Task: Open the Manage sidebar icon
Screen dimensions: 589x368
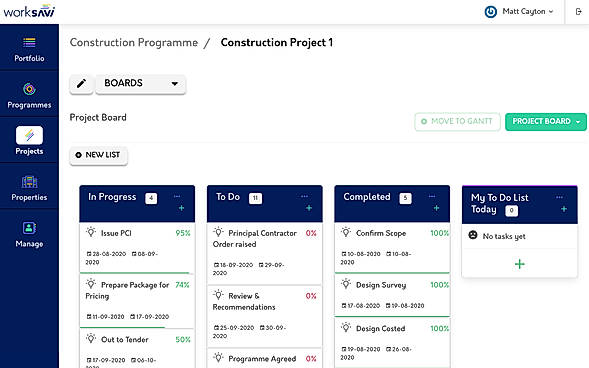Action: (x=29, y=228)
